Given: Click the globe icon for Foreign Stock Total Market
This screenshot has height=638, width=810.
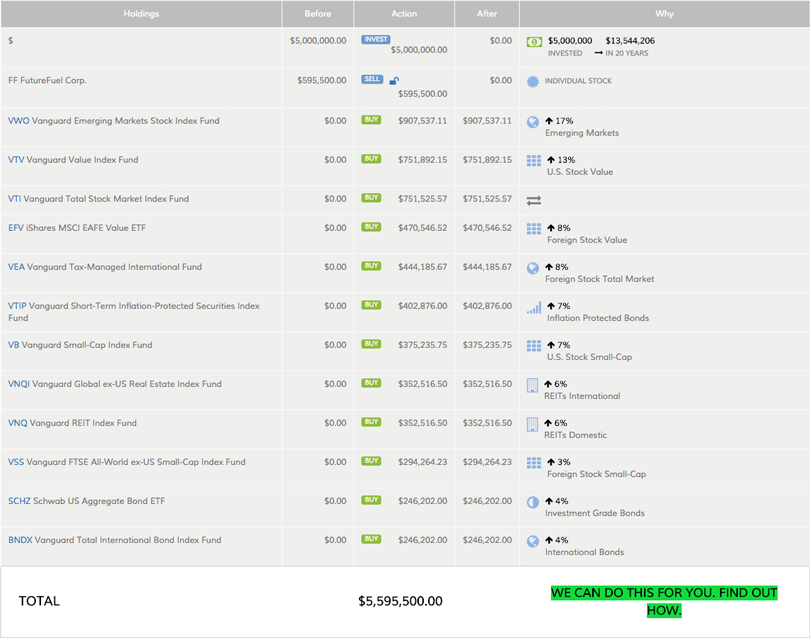Looking at the screenshot, I should point(533,268).
